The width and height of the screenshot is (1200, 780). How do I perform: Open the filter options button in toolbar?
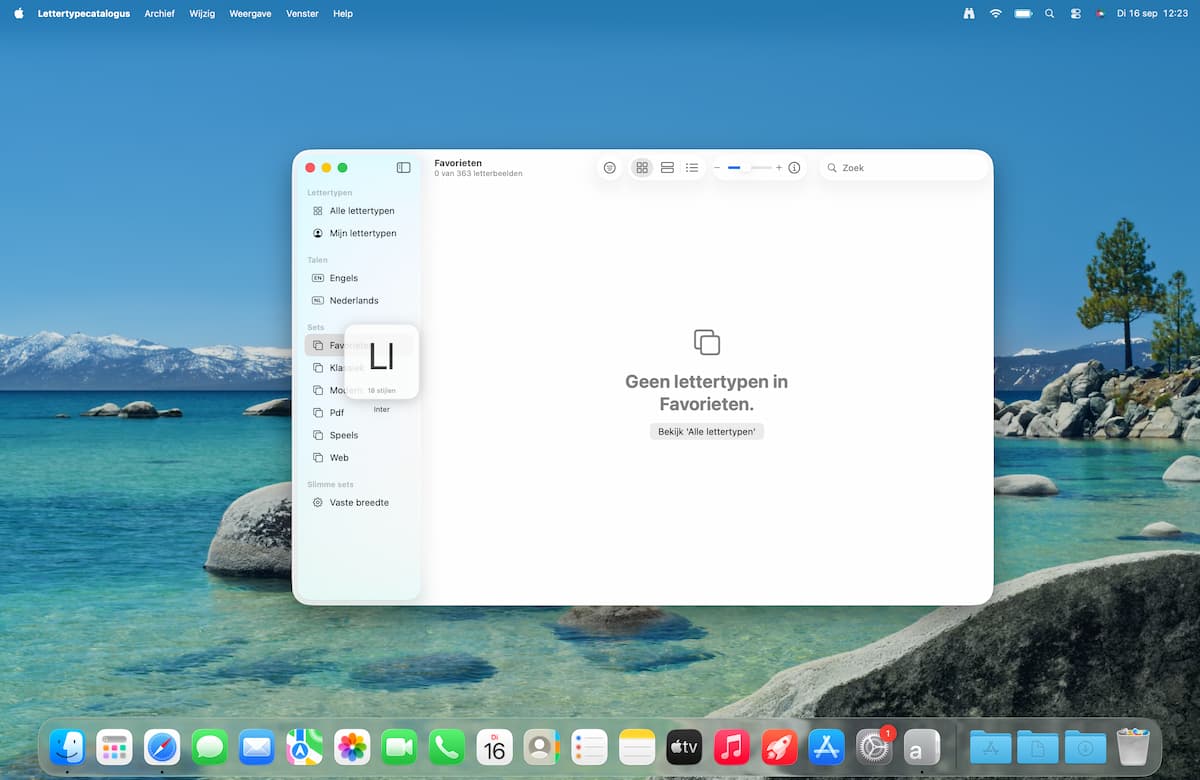(610, 168)
